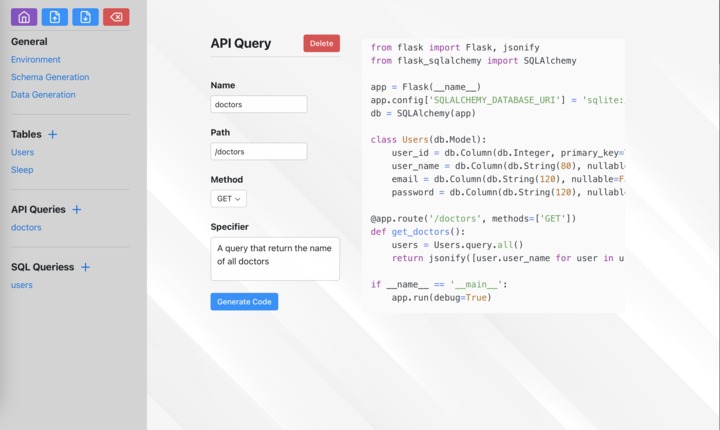Focus the Name field containing doctors
720x430 pixels.
click(259, 104)
